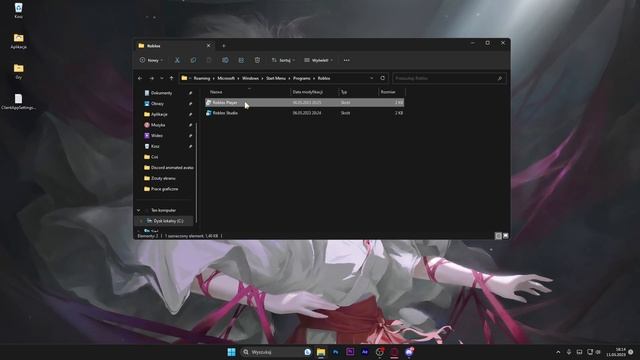Image resolution: width=640 pixels, height=360 pixels.
Task: Click Windows in the address breadcrumb
Action: point(250,78)
